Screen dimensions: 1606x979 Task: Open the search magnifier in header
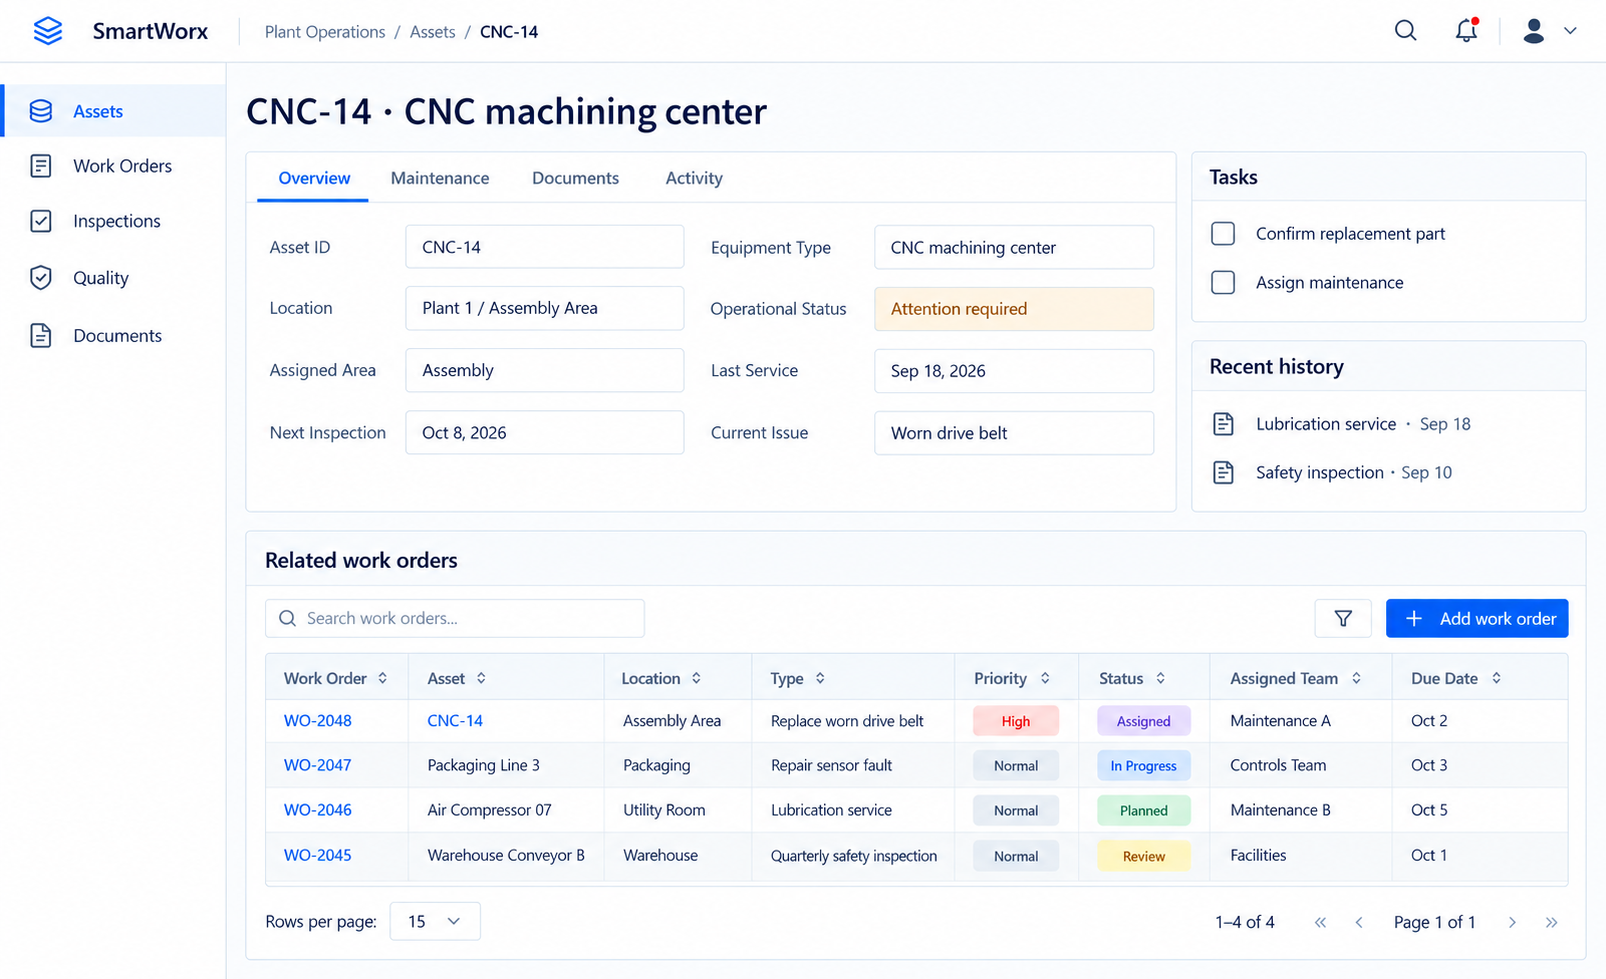(x=1406, y=31)
